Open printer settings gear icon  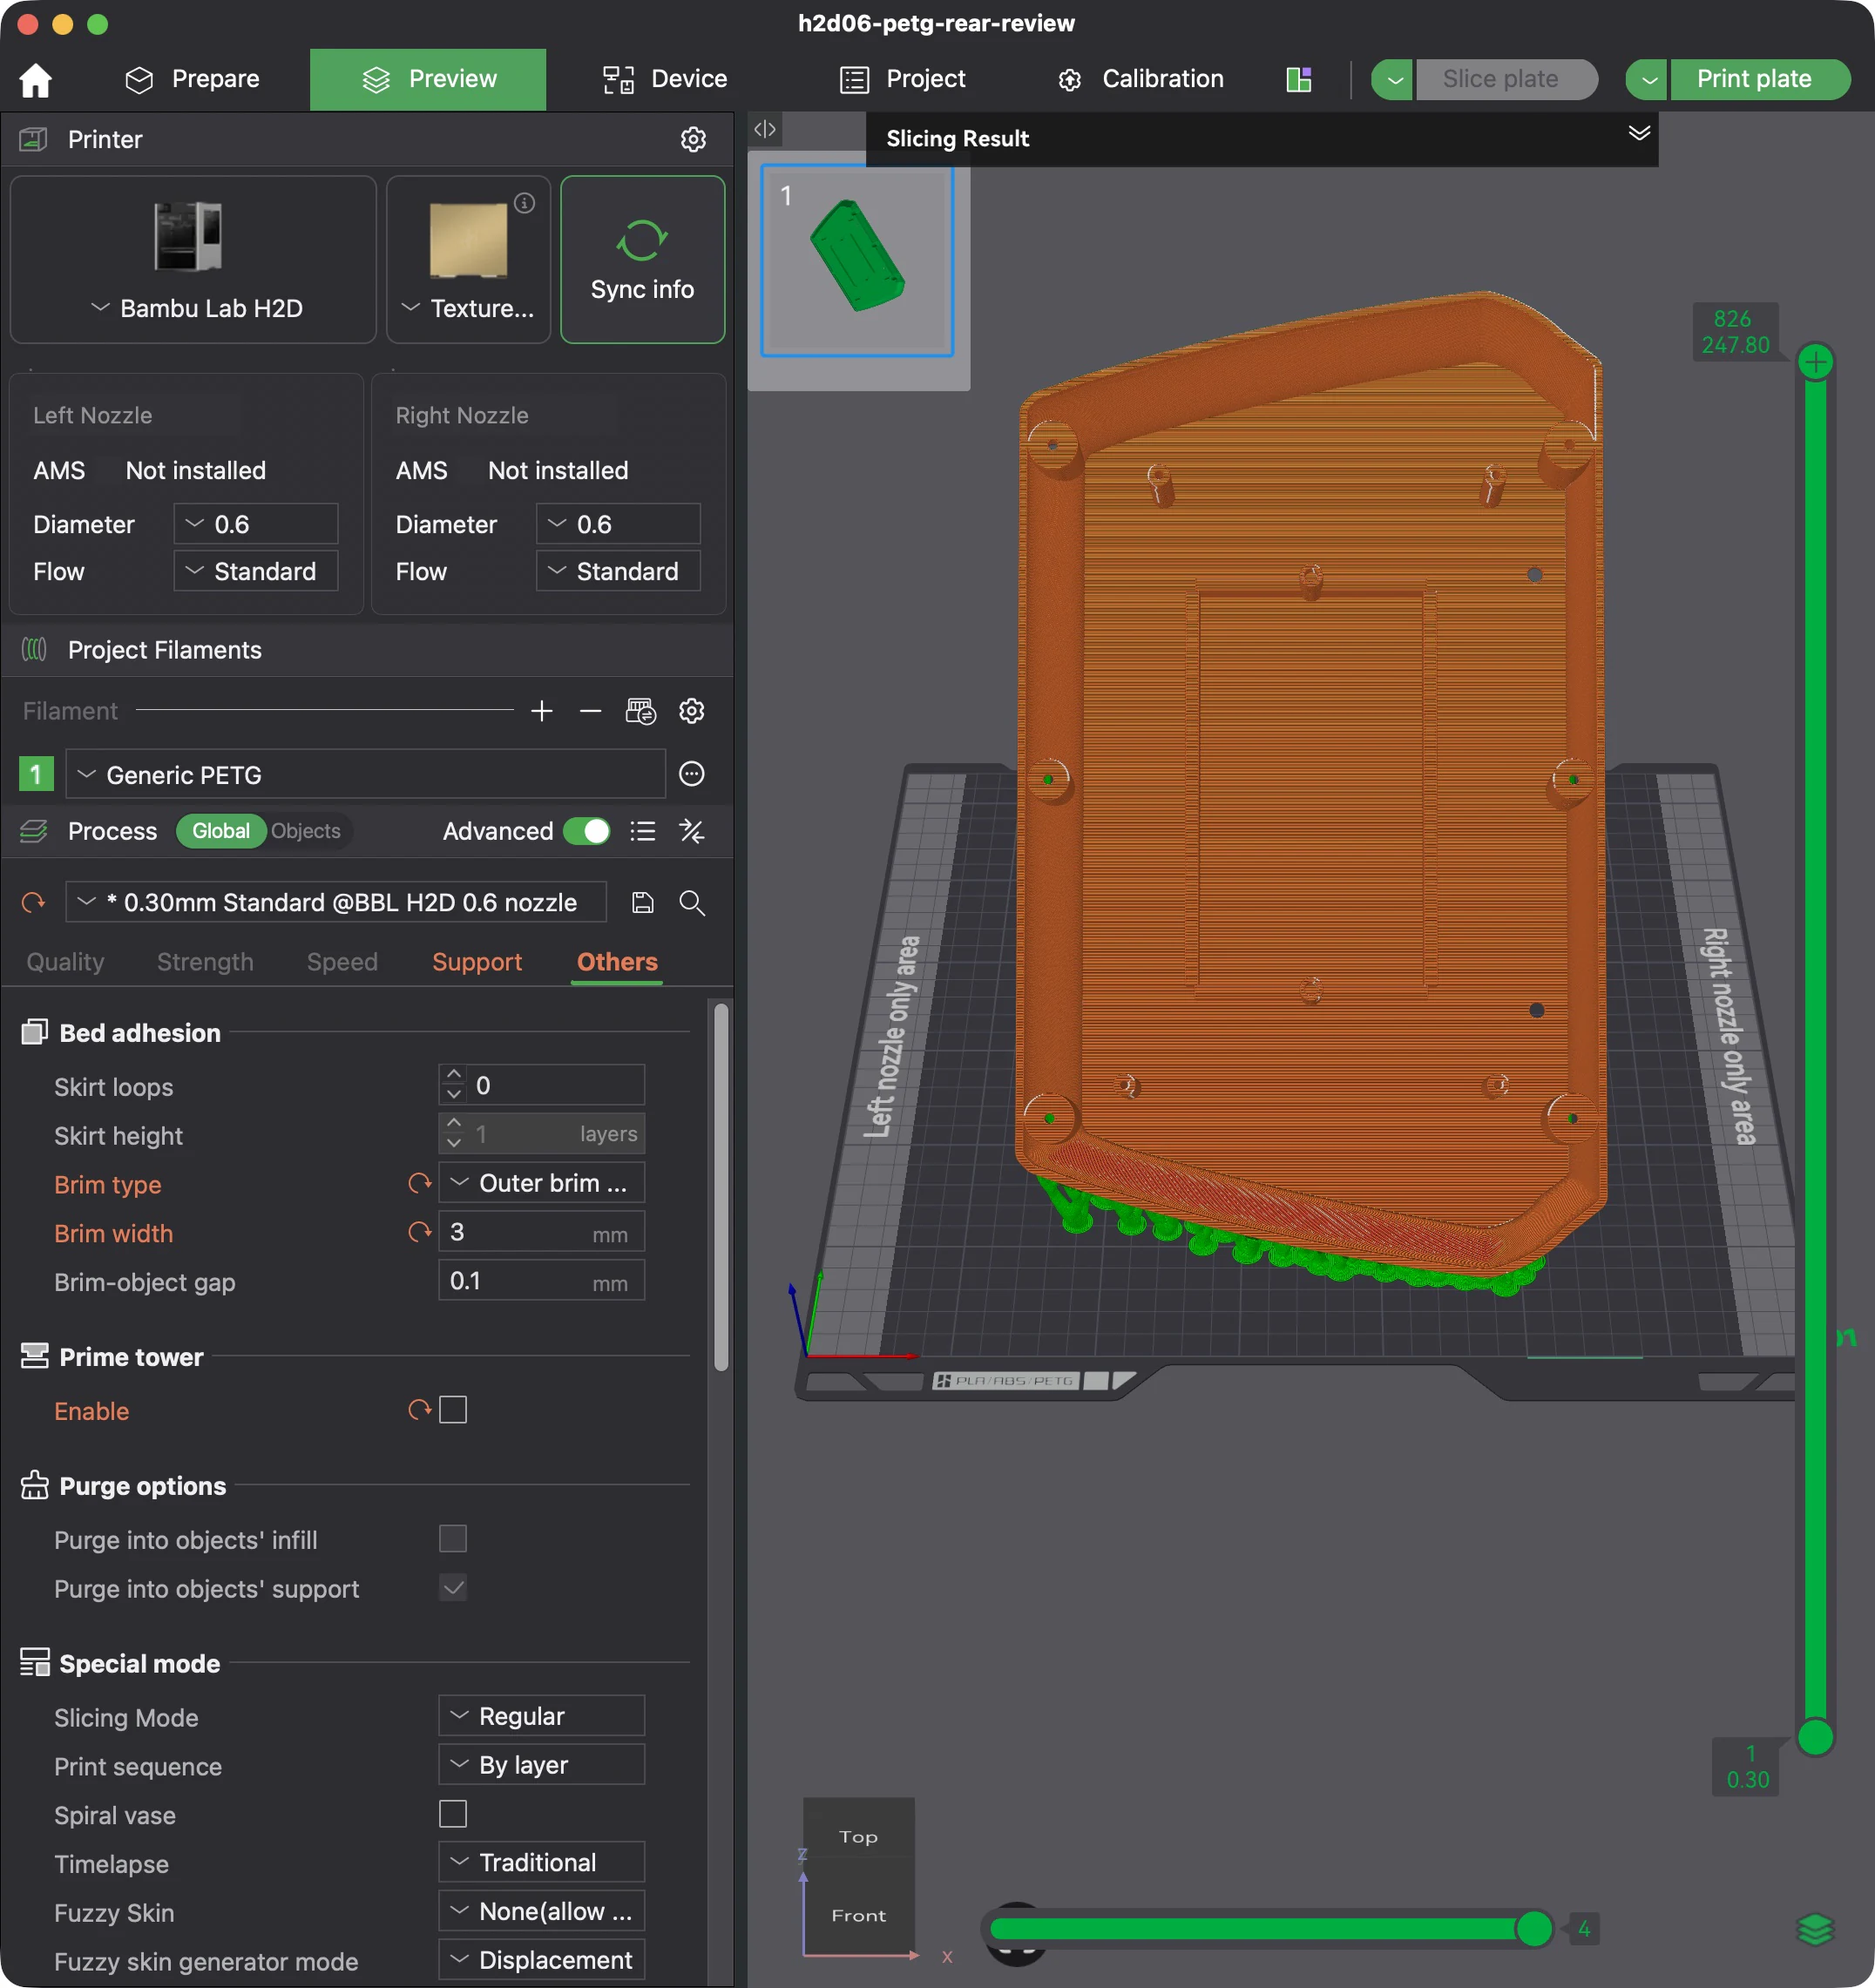693,139
